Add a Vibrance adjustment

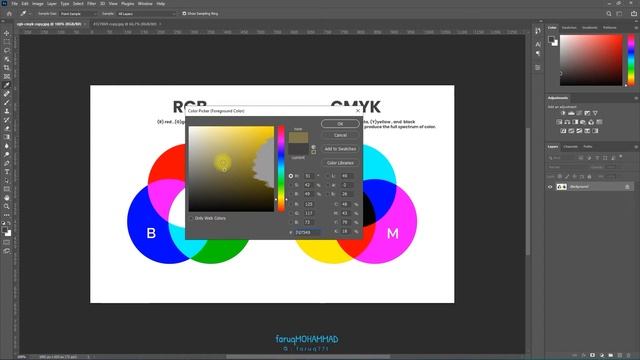(595, 113)
